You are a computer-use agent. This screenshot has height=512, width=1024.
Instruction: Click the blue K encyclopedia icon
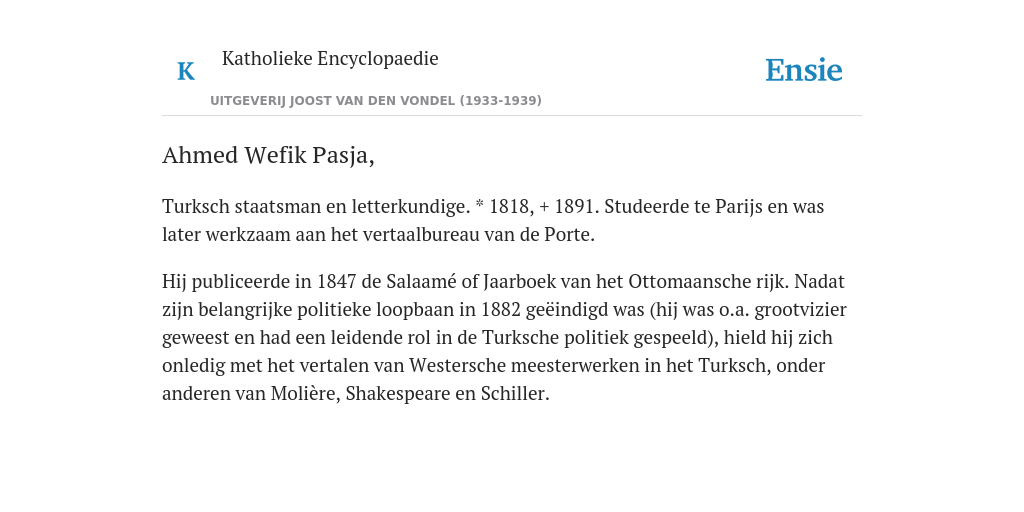click(x=186, y=71)
